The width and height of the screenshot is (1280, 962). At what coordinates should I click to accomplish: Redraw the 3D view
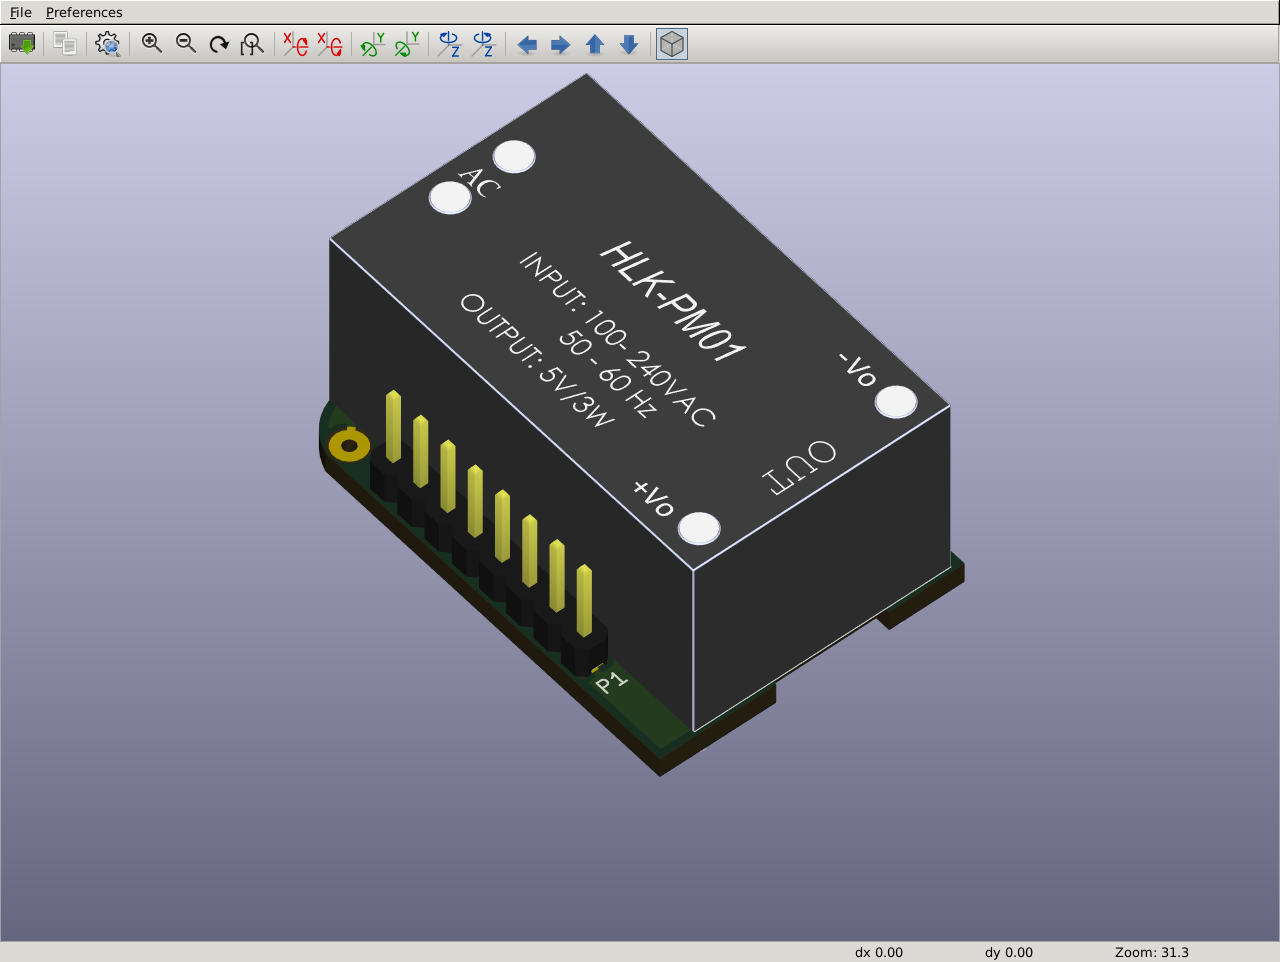click(x=219, y=44)
